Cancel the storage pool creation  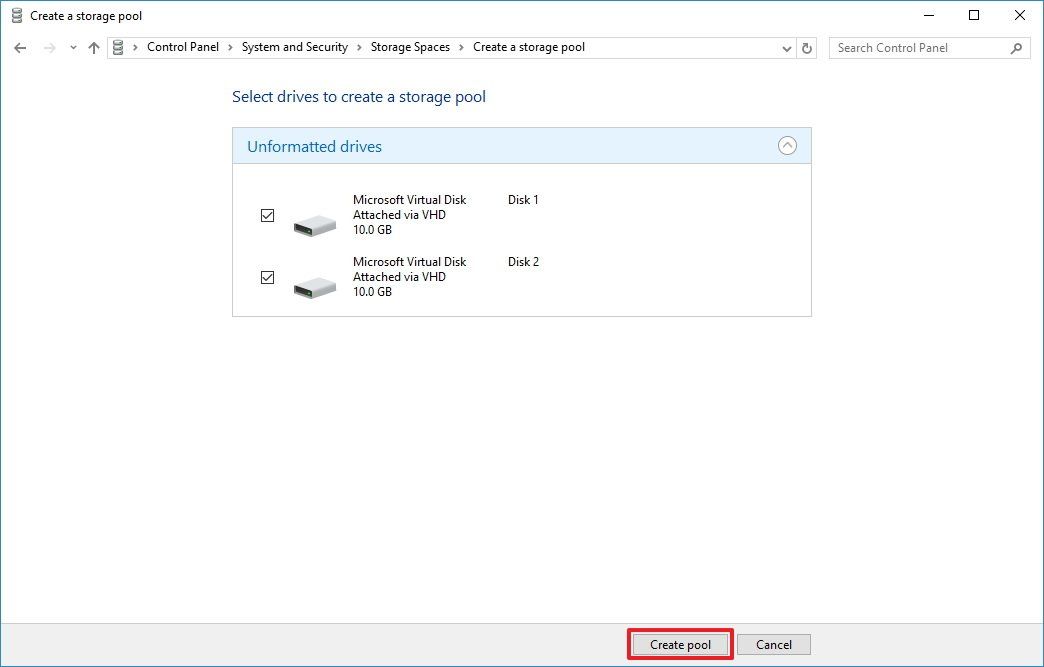pyautogui.click(x=773, y=644)
